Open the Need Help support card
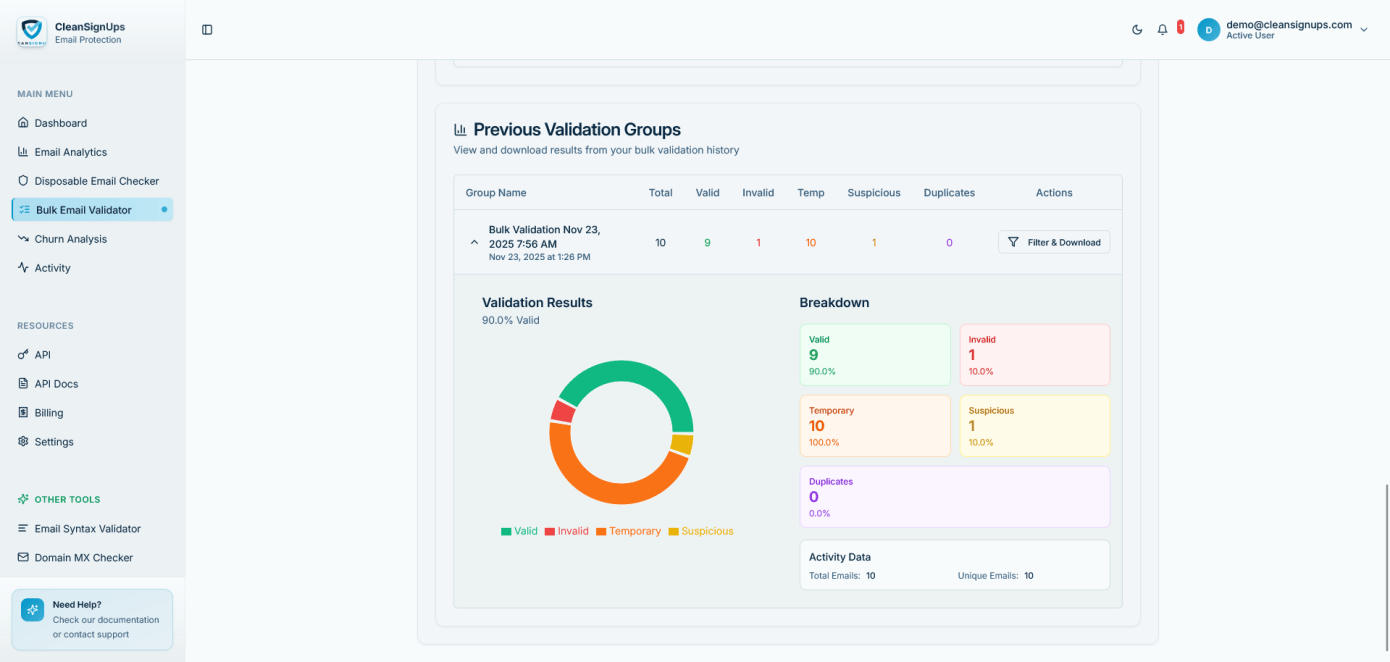Screen dimensions: 1390x662 [92, 619]
